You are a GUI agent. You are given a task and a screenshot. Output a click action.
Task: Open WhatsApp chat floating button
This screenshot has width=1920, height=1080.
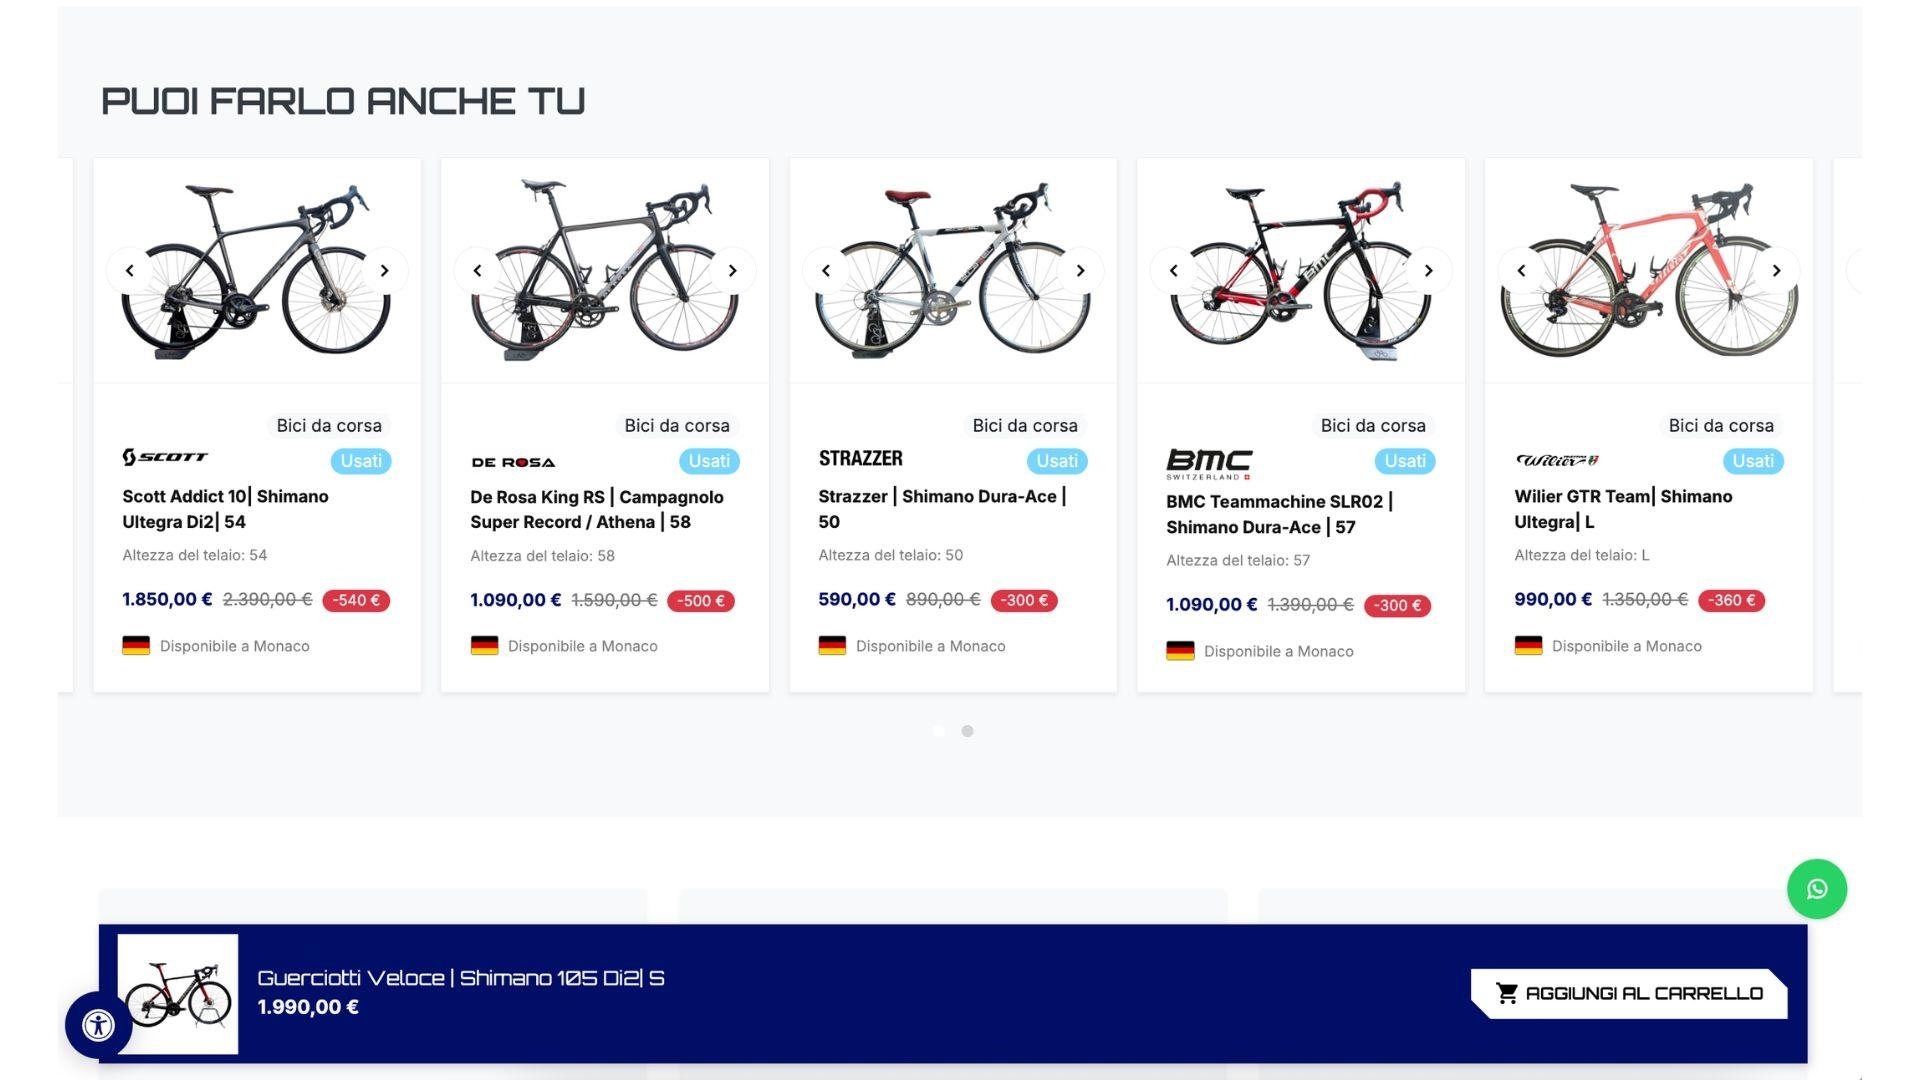point(1816,889)
